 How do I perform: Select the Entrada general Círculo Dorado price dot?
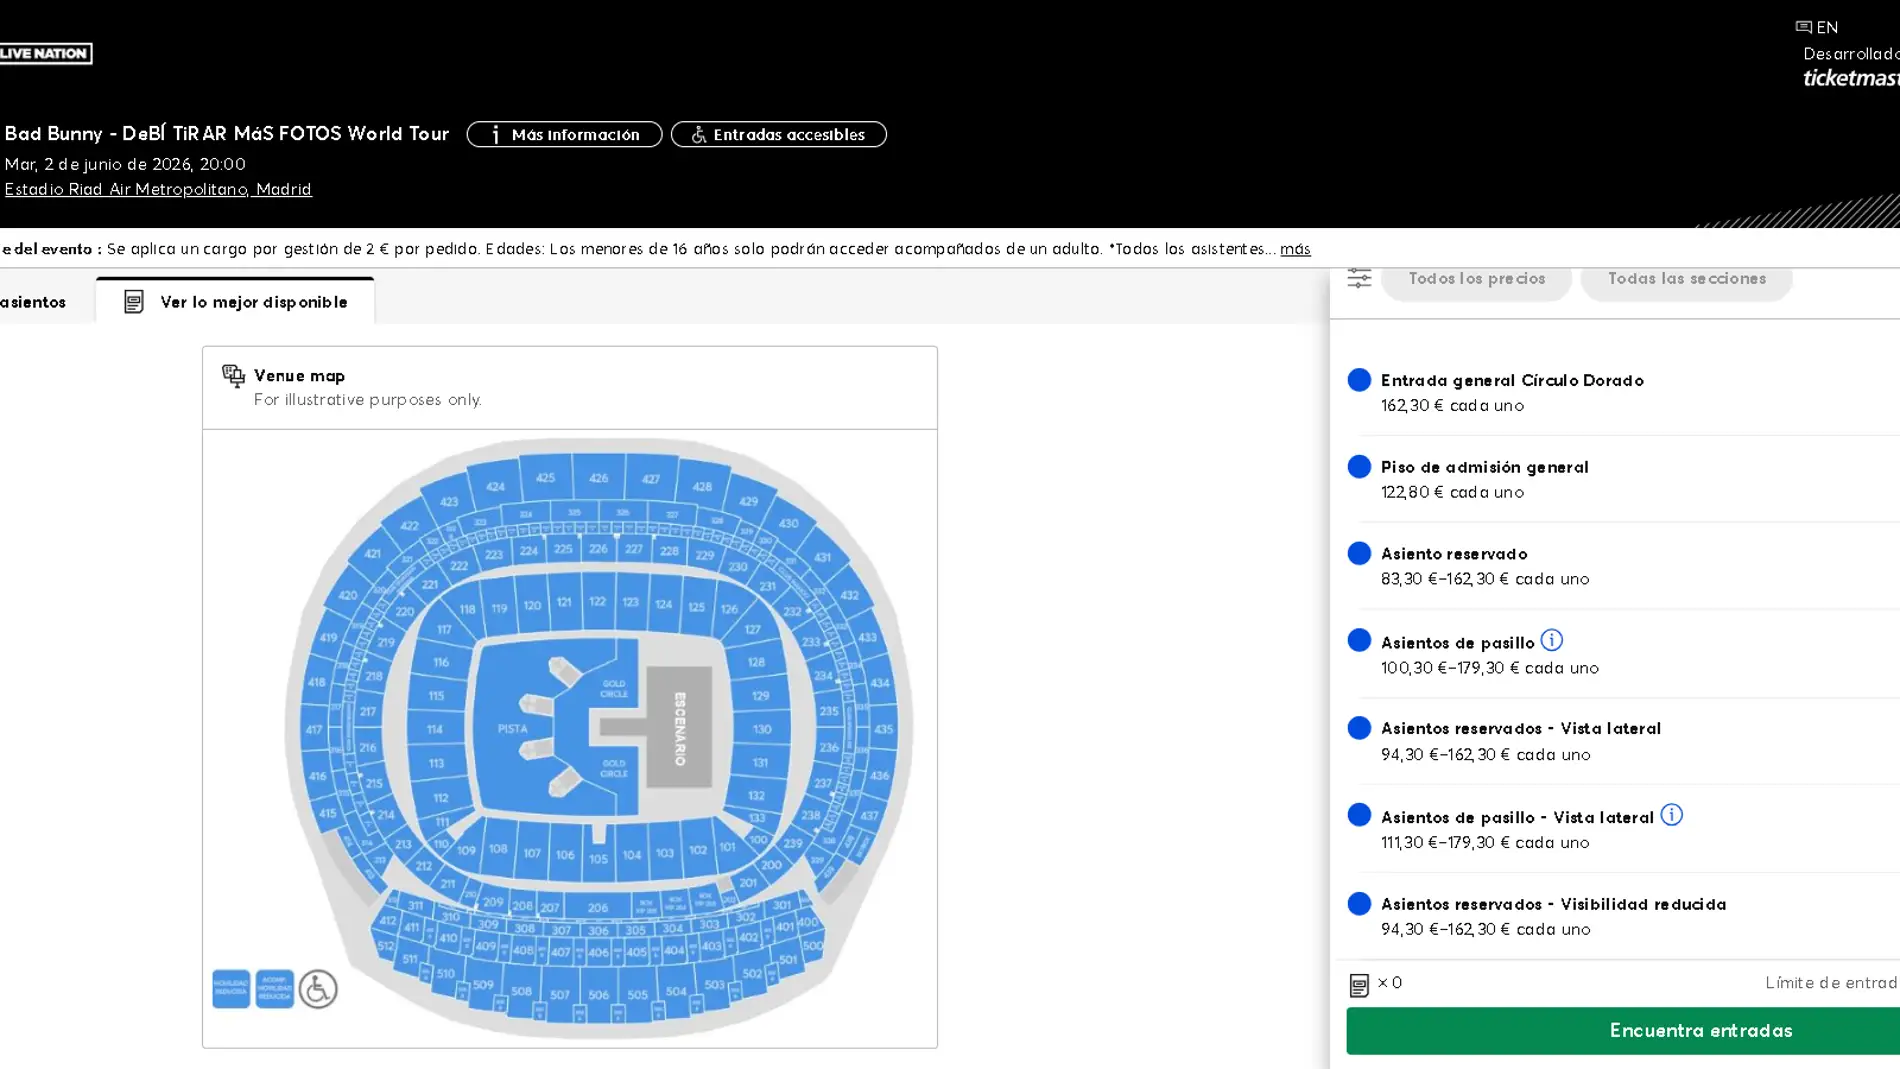[x=1358, y=379]
